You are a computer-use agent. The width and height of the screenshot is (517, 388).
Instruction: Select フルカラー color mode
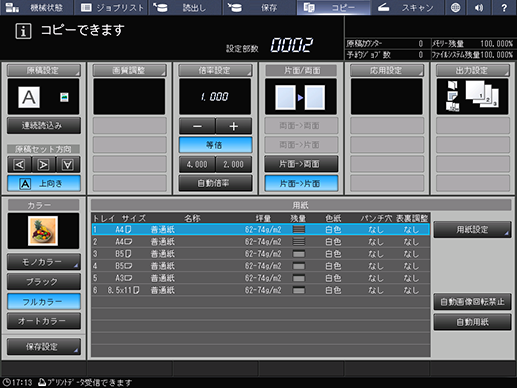(x=44, y=302)
